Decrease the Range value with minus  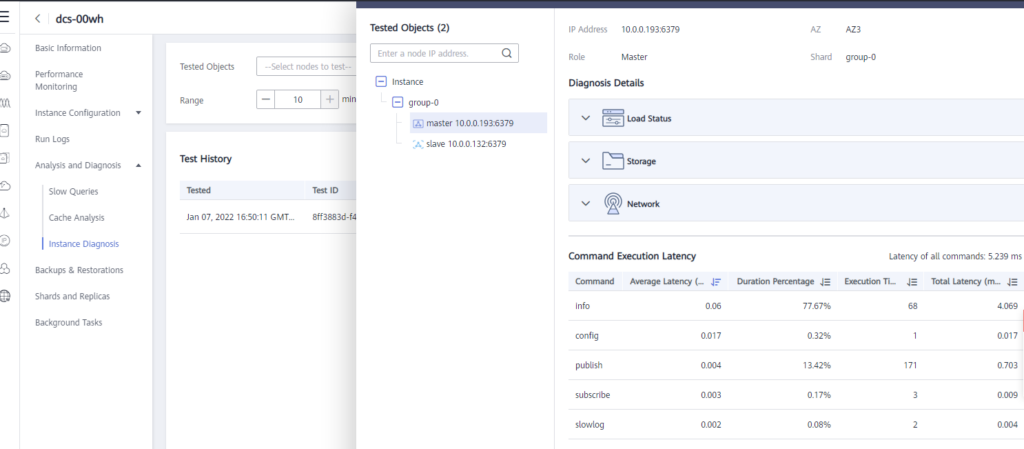coord(266,100)
